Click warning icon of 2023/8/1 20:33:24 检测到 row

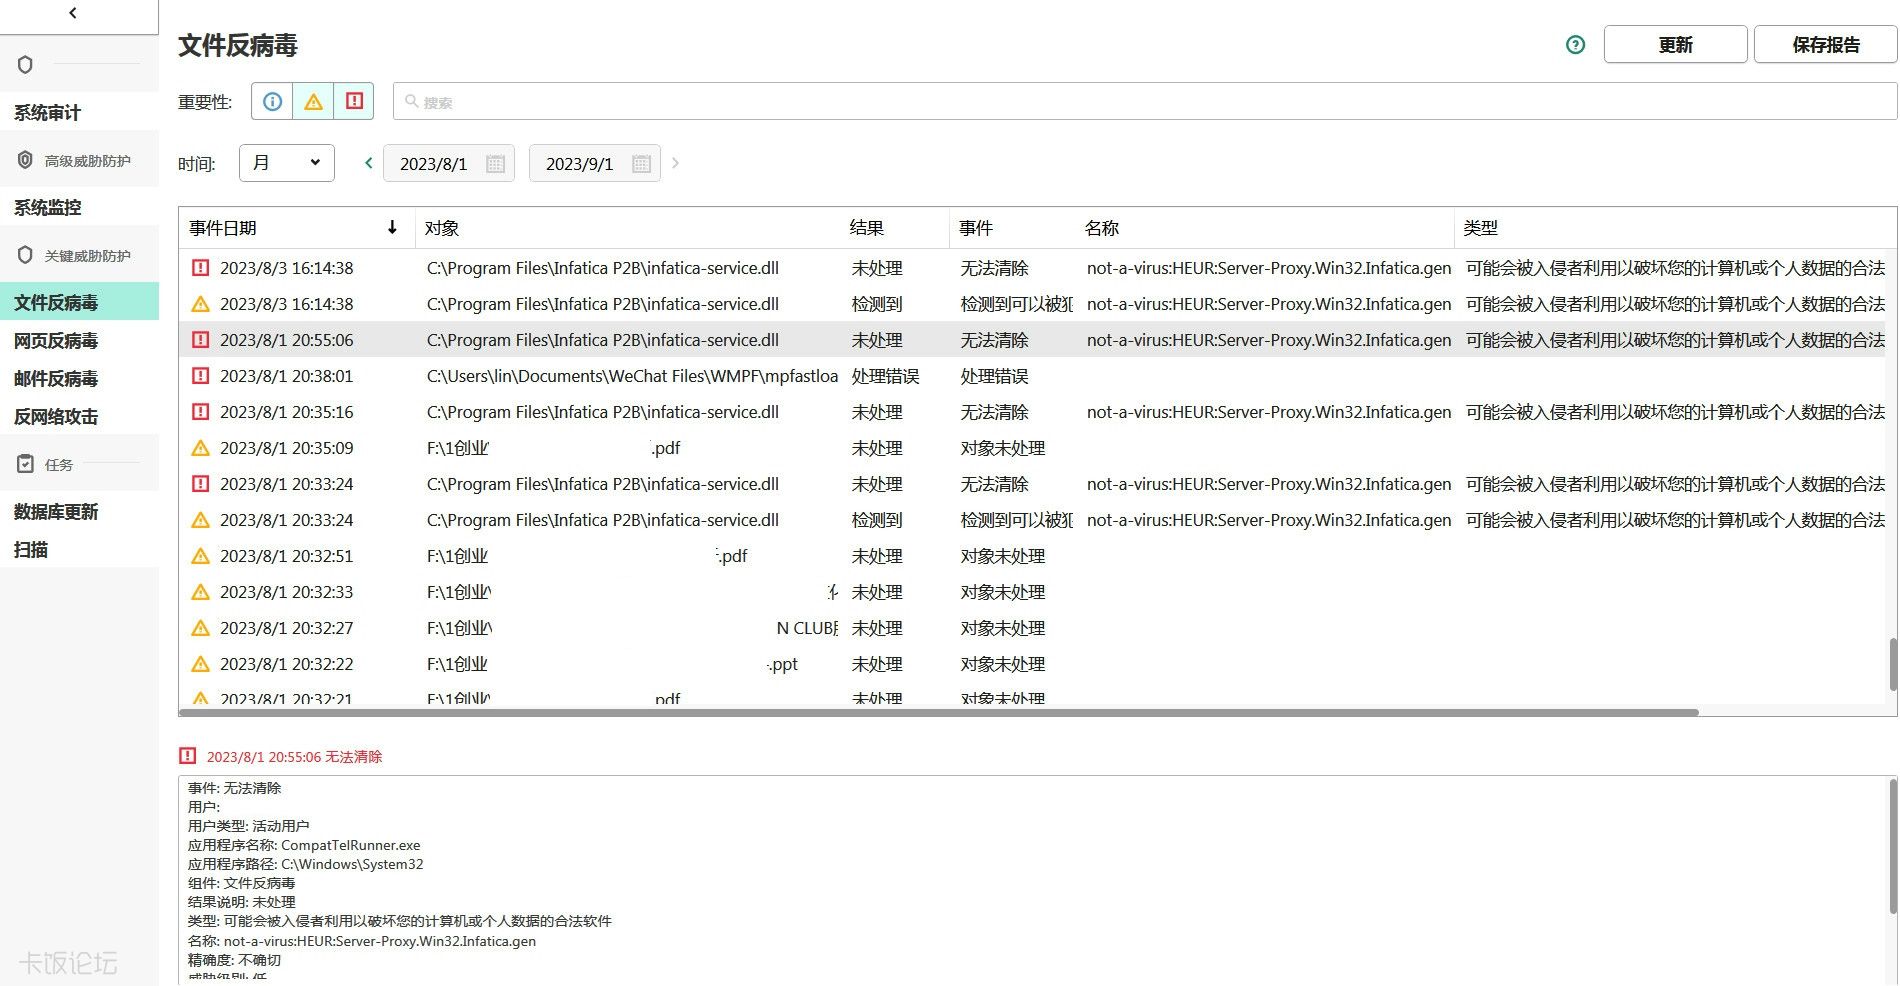200,520
